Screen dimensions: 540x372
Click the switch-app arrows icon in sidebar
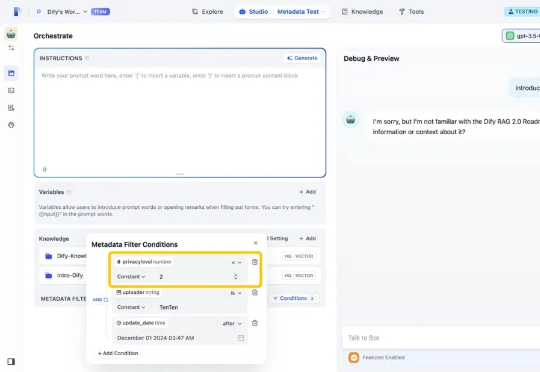[11, 48]
